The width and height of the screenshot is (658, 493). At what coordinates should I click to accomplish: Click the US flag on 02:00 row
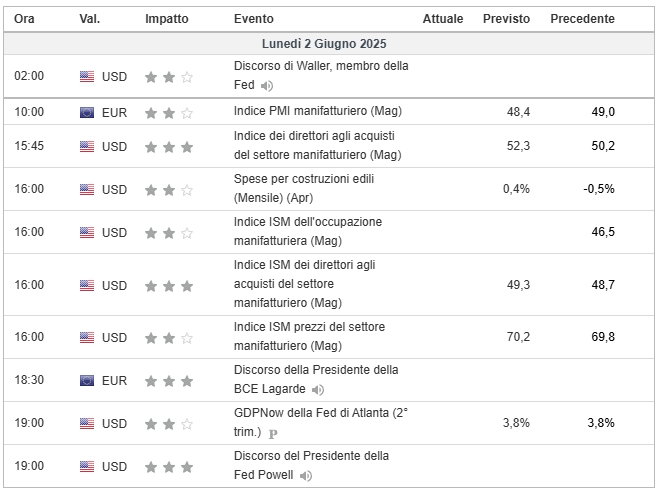87,76
